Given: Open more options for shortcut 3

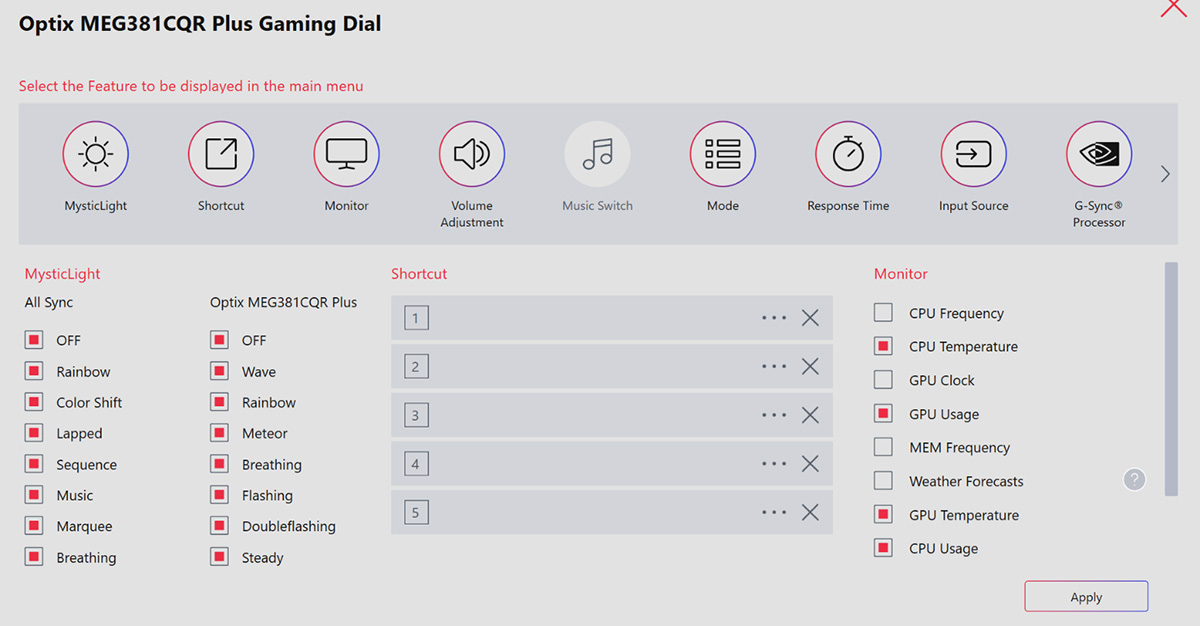Looking at the screenshot, I should [774, 415].
